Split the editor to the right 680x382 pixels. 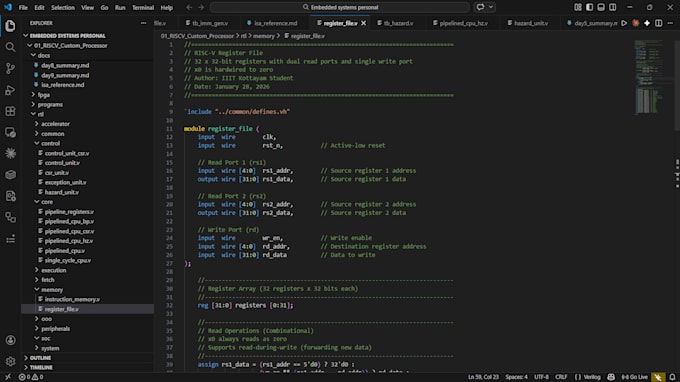pos(658,23)
